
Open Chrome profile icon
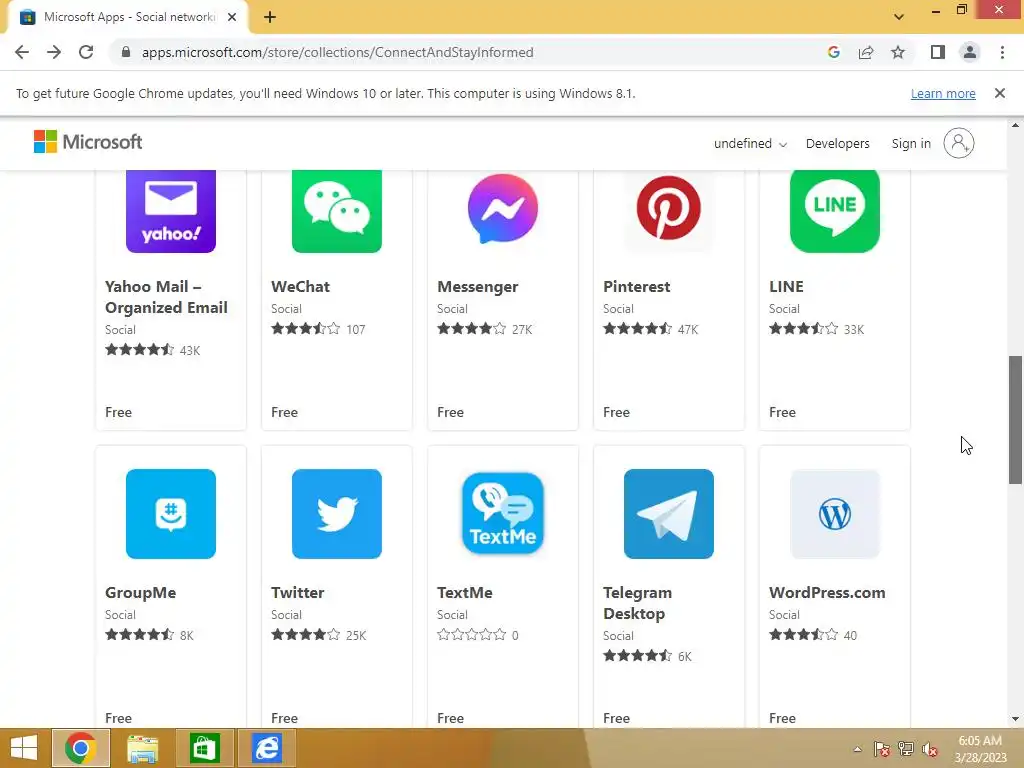[x=970, y=52]
